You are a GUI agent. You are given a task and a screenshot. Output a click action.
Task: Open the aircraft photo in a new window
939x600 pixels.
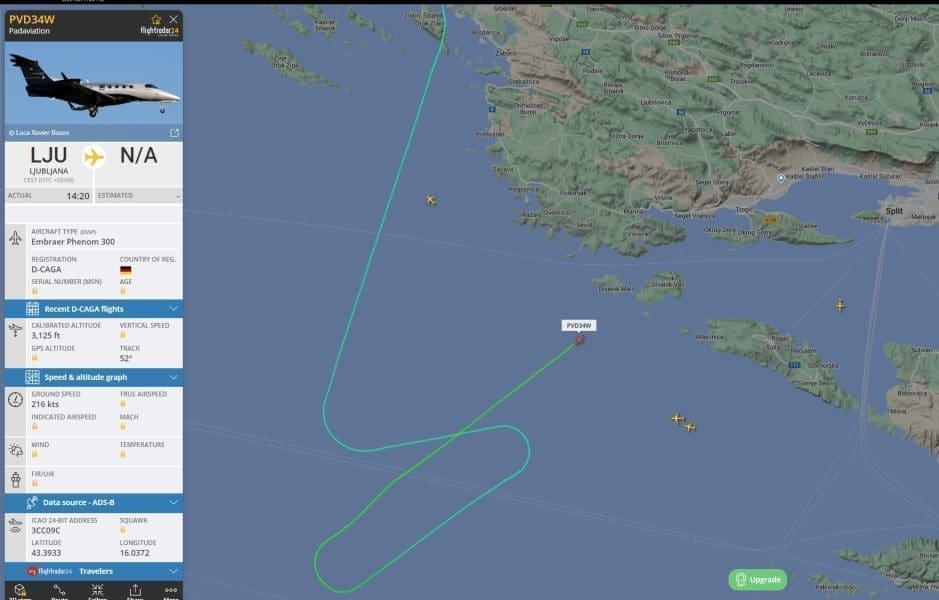point(174,133)
